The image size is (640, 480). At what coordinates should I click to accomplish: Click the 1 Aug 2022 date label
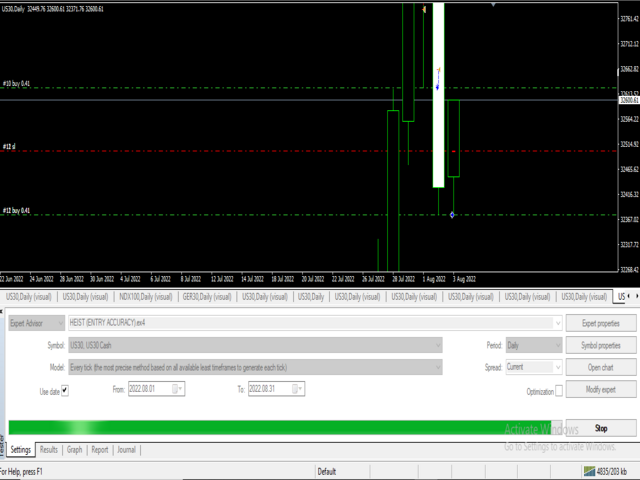pos(433,279)
